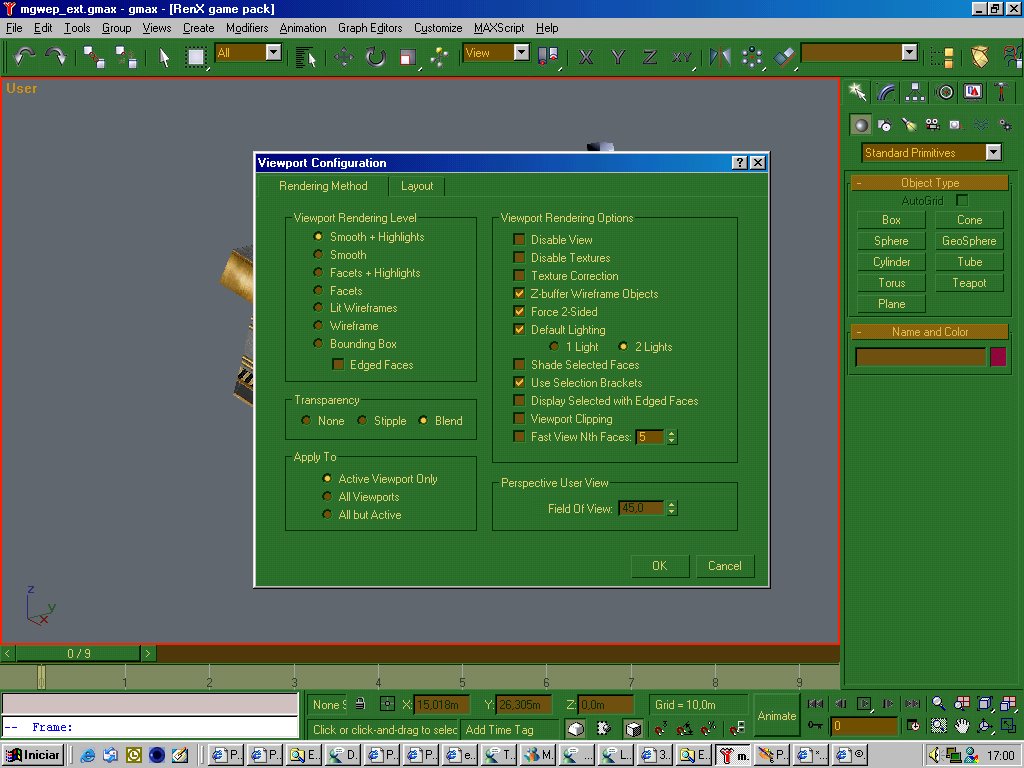Switch to the Rendering Method tab

coord(323,186)
